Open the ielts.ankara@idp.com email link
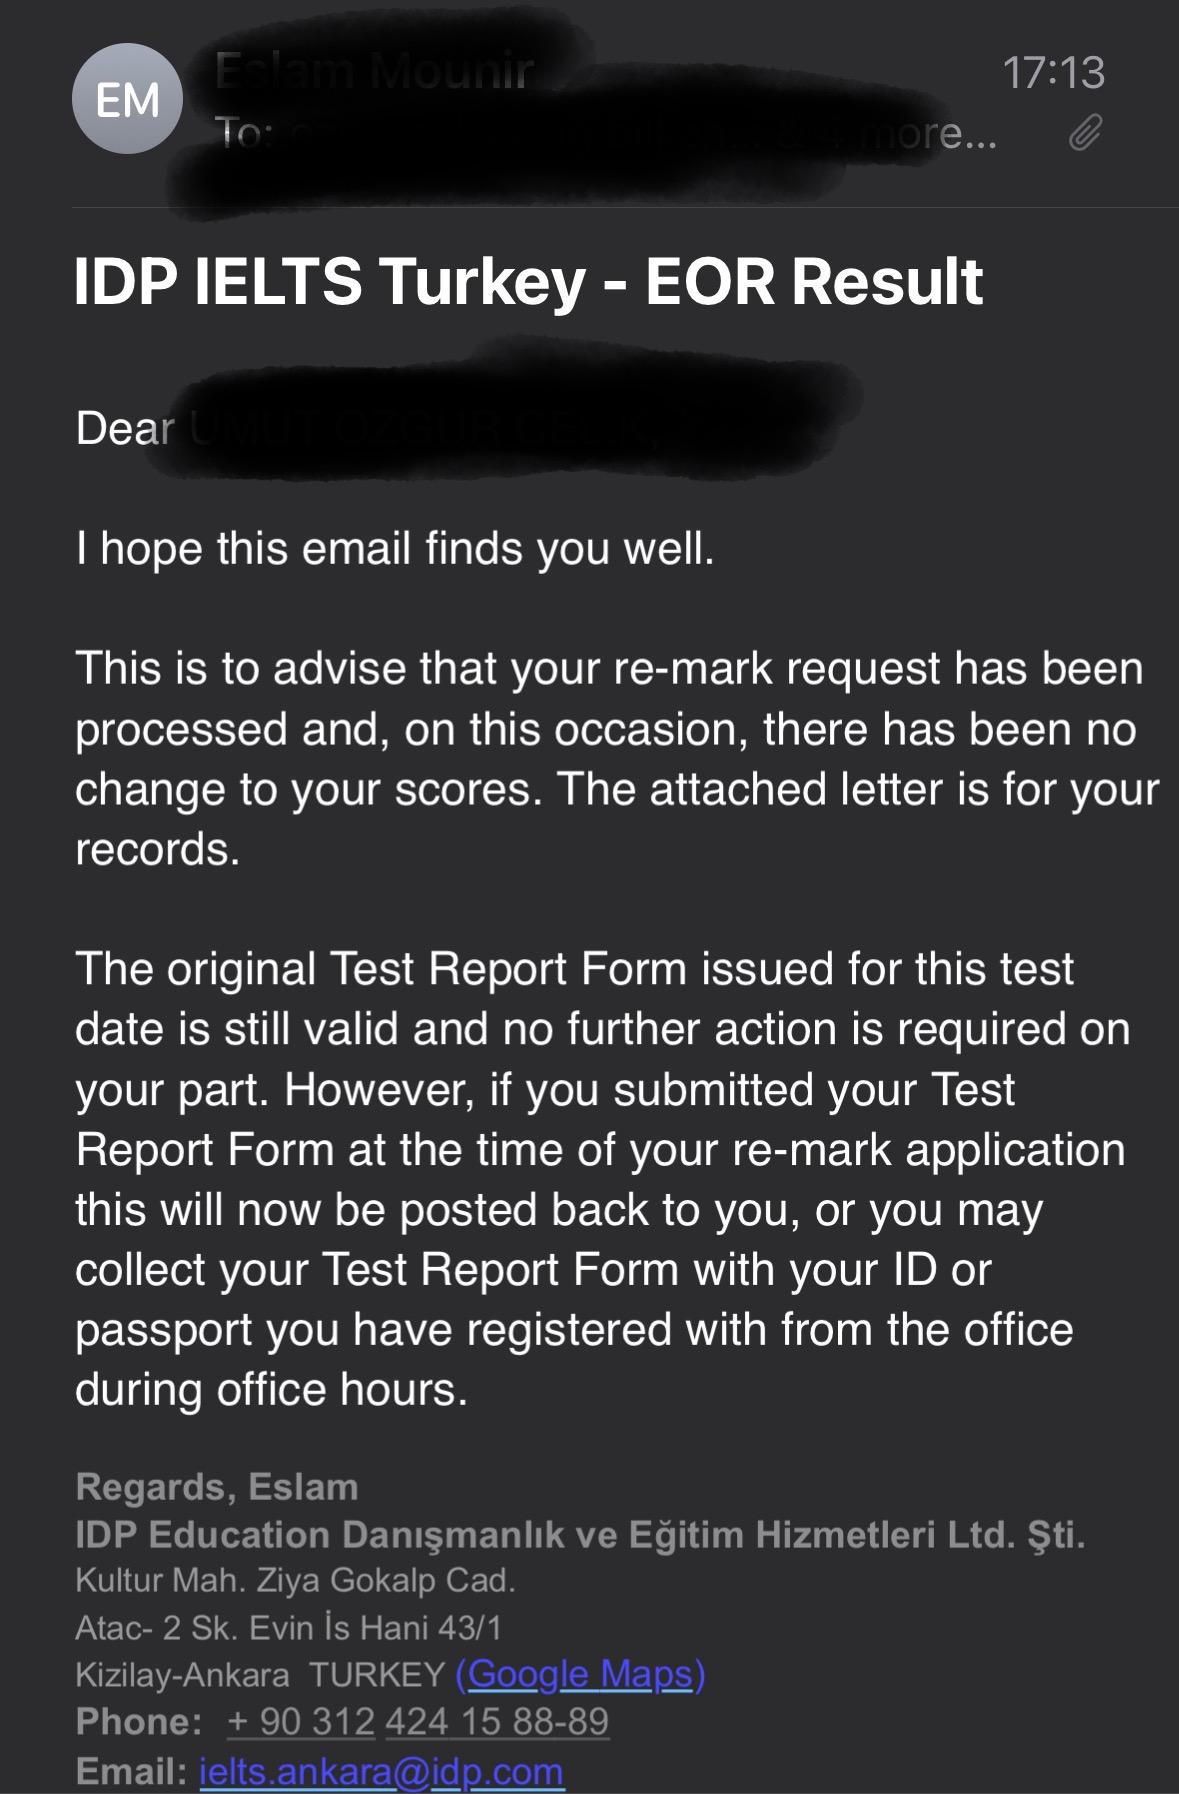 tap(381, 1771)
